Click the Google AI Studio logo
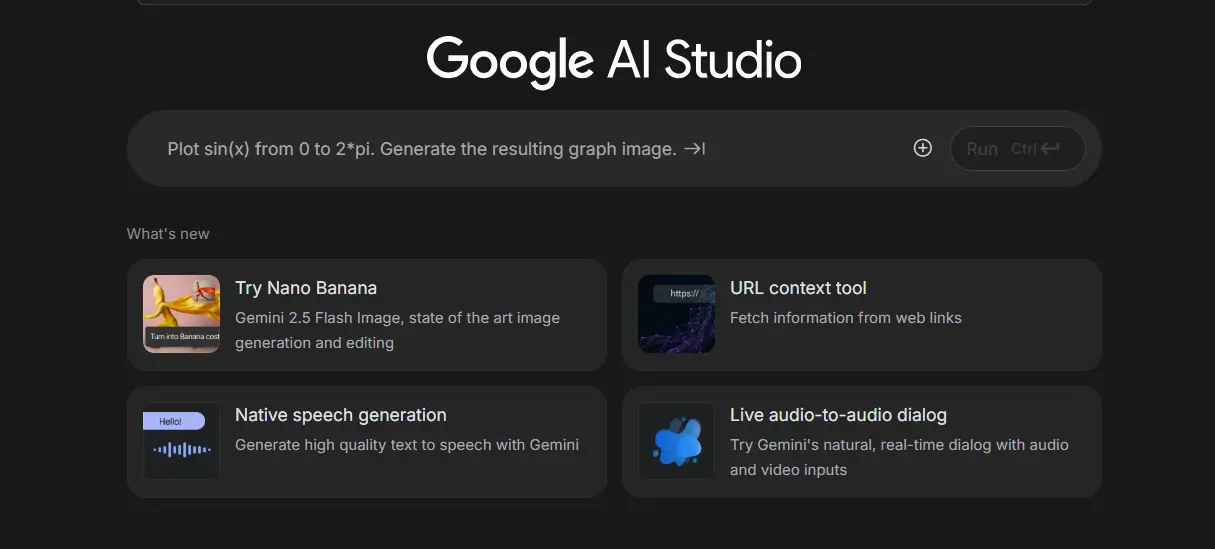Screen dimensions: 1215x549 tap(614, 60)
